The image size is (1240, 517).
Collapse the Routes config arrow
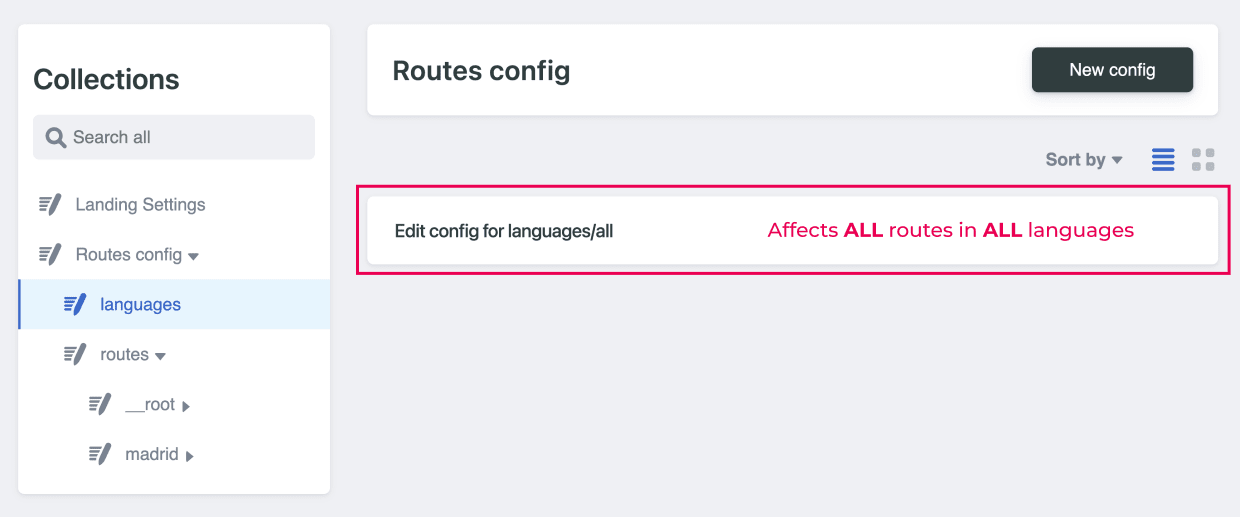point(193,257)
